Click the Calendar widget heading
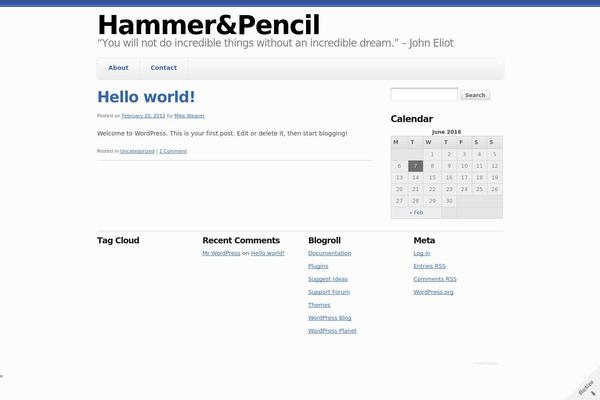This screenshot has width=600, height=400. coord(412,119)
